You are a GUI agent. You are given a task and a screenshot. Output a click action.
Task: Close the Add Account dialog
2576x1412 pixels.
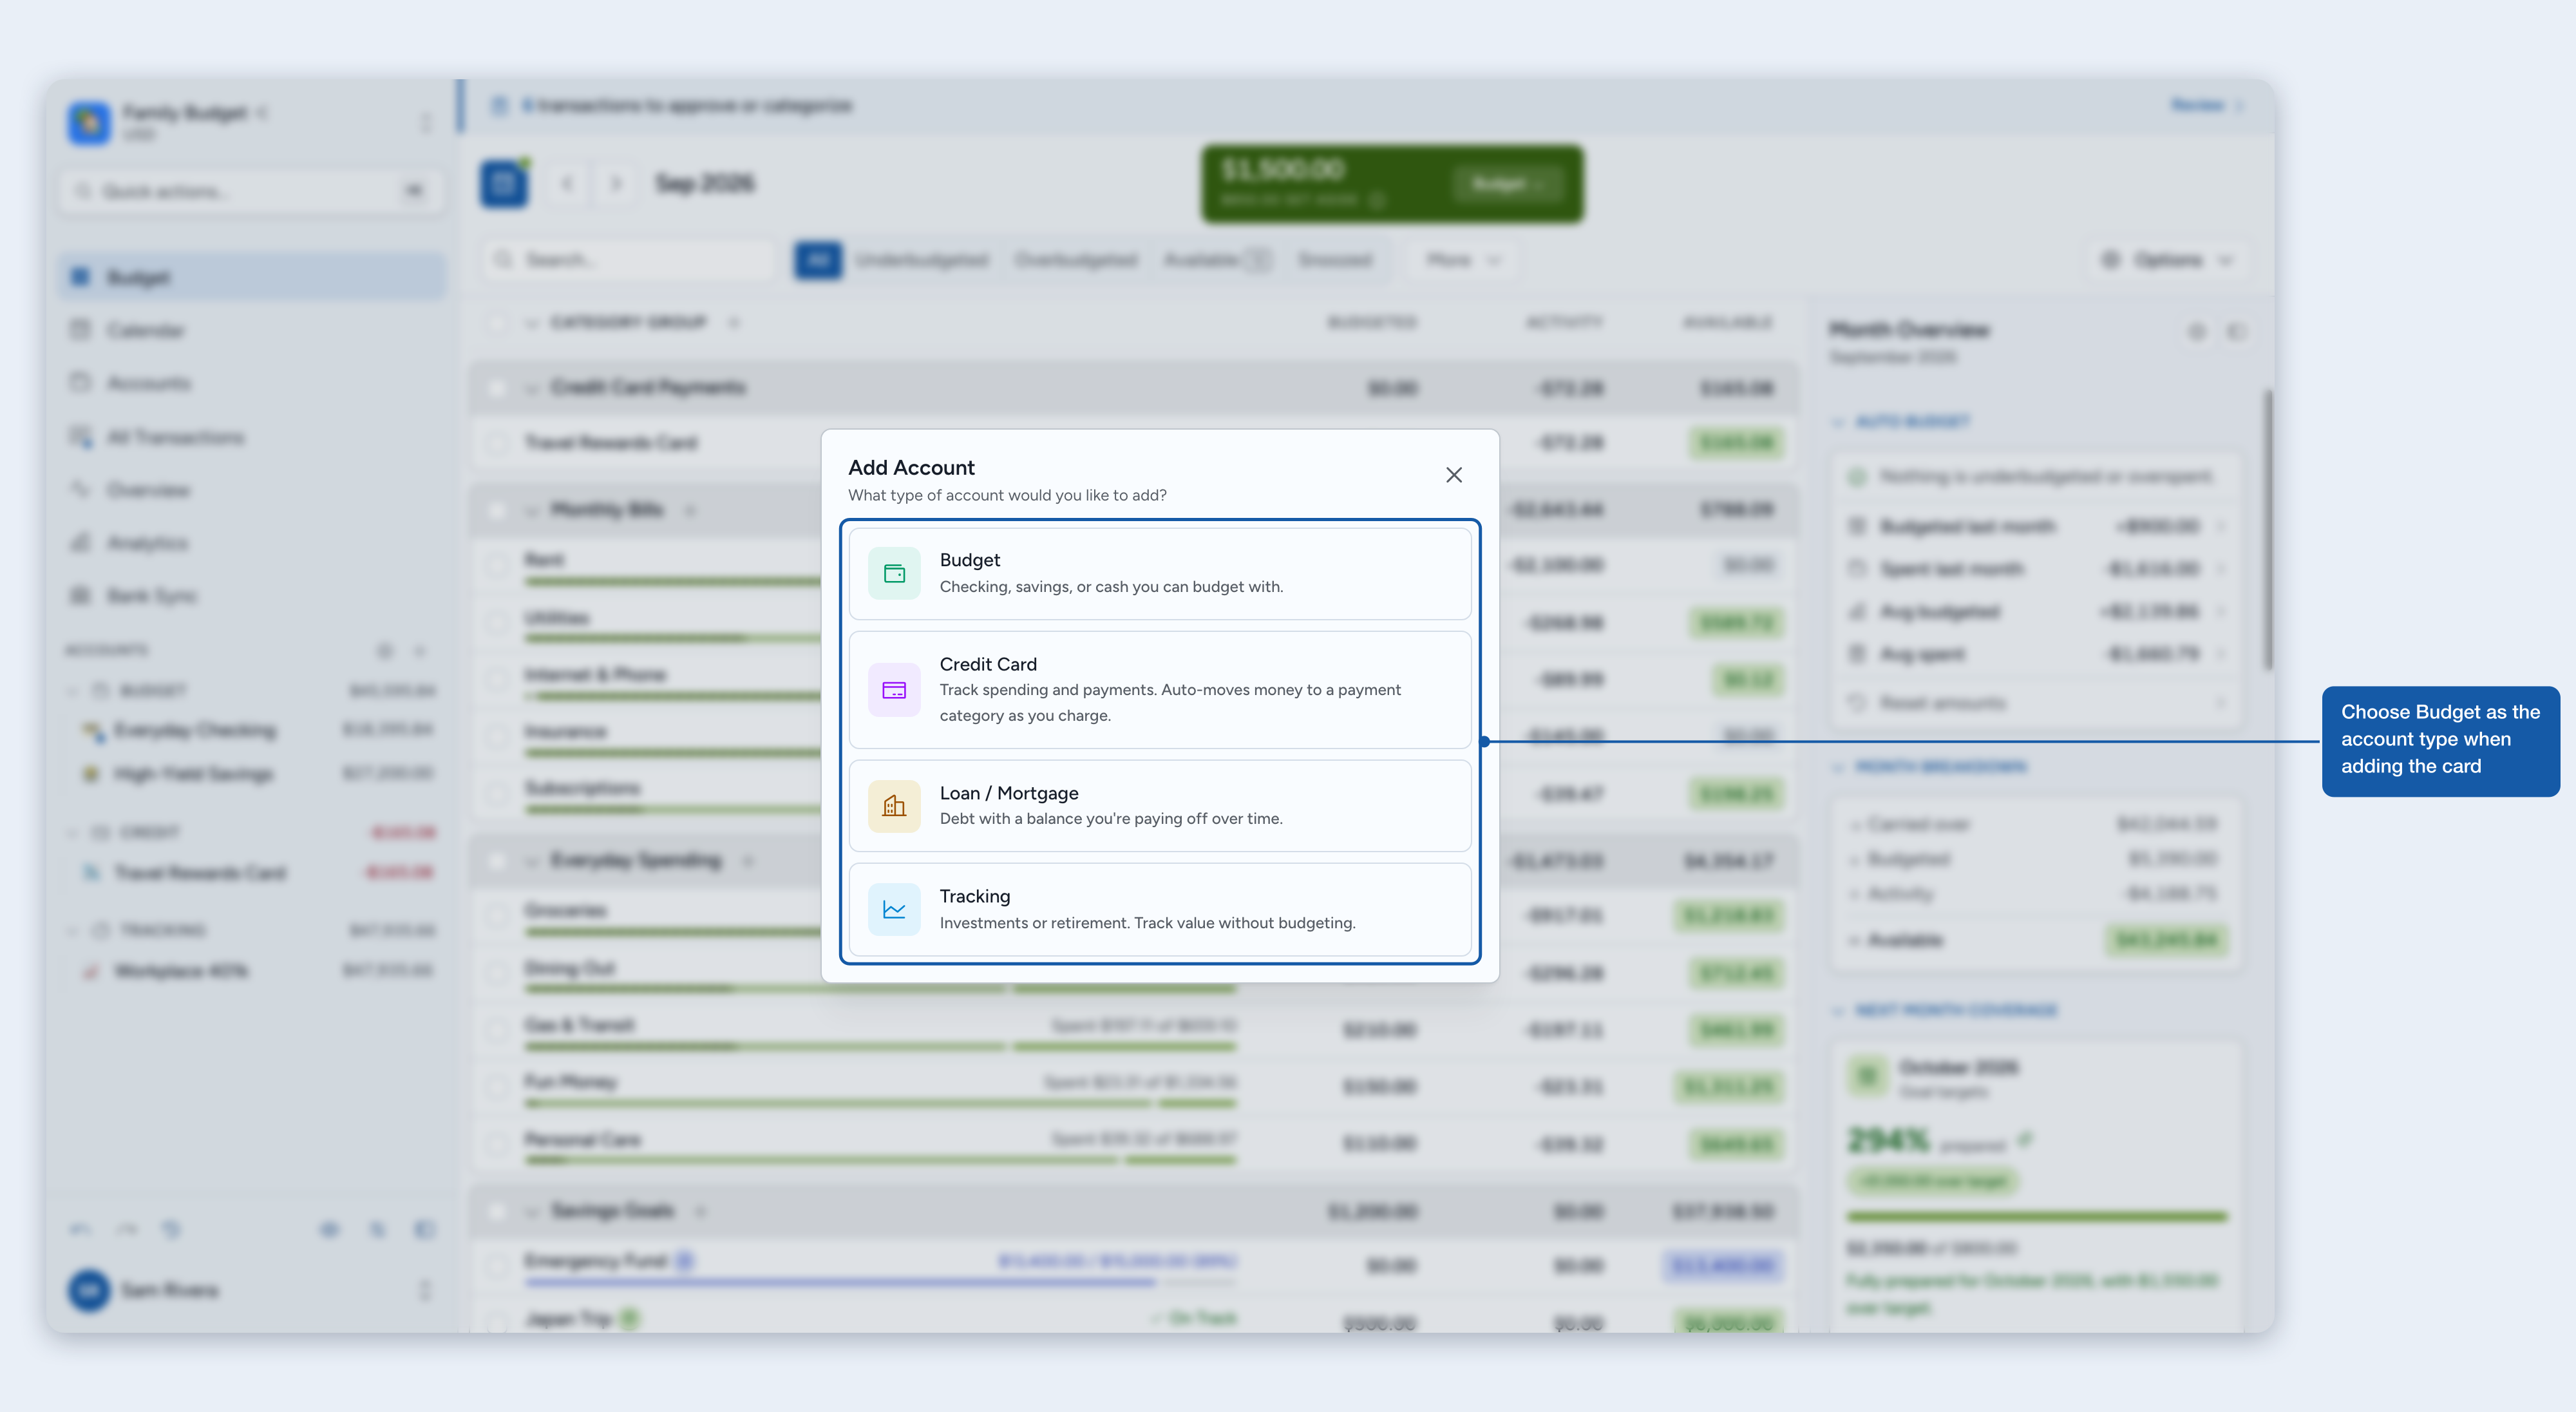1453,475
